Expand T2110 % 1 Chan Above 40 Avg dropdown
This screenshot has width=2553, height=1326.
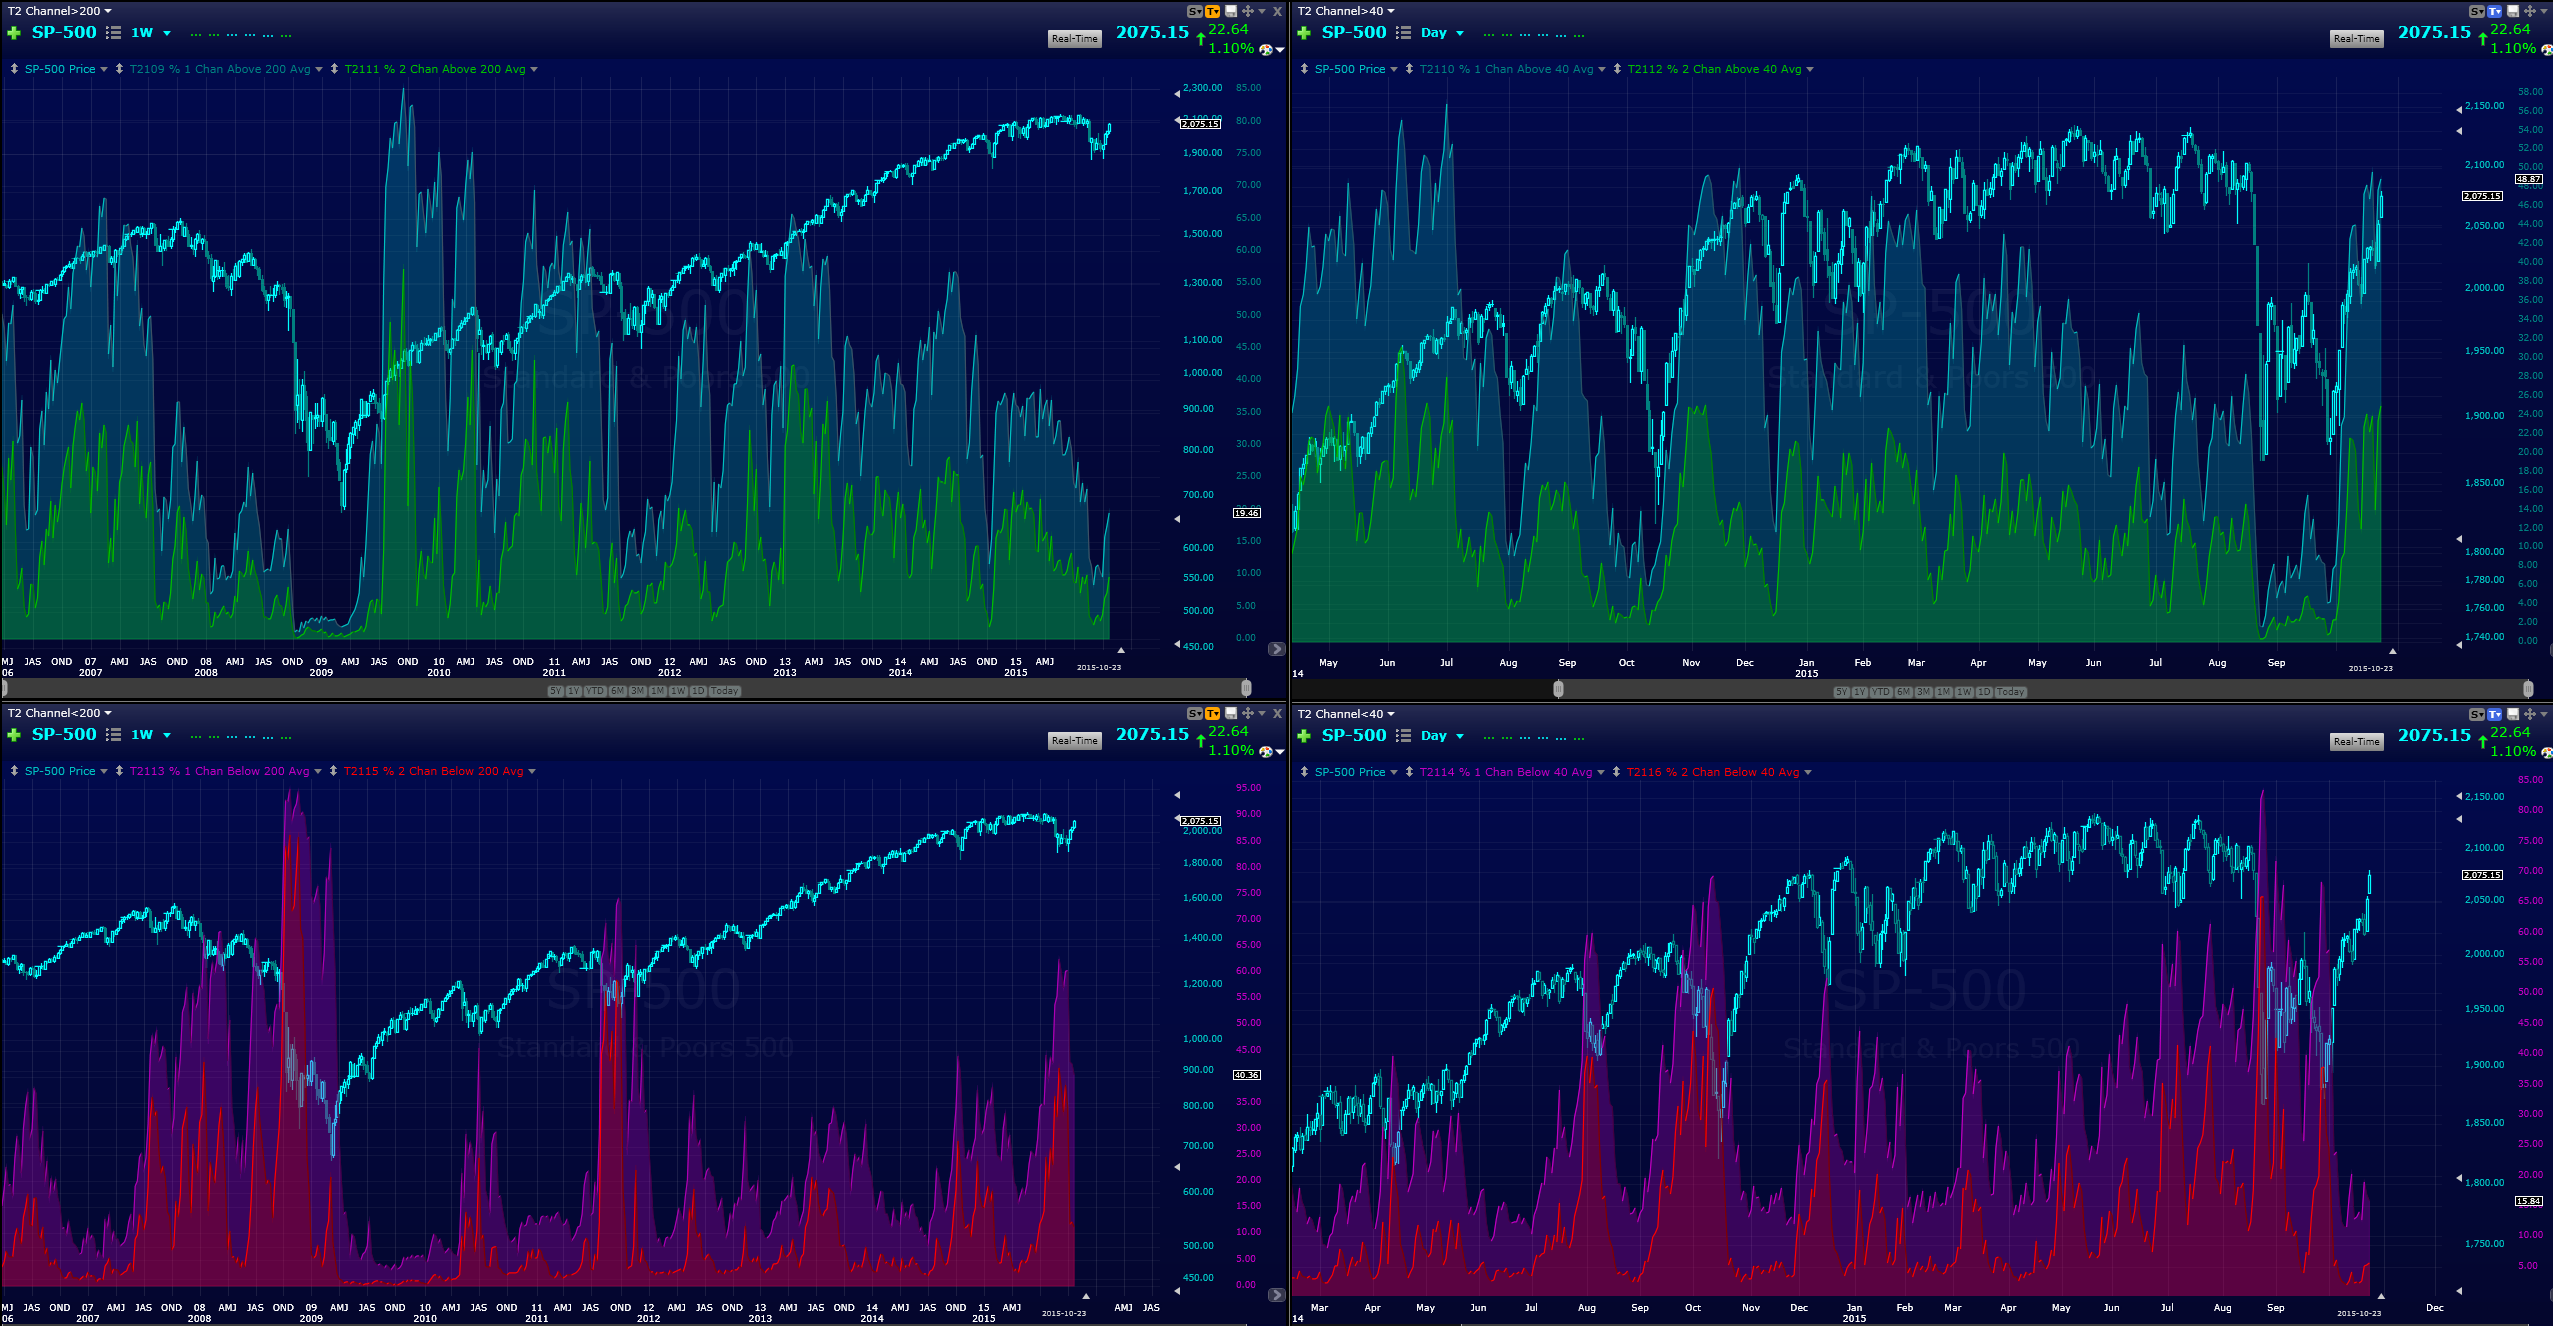(1602, 70)
